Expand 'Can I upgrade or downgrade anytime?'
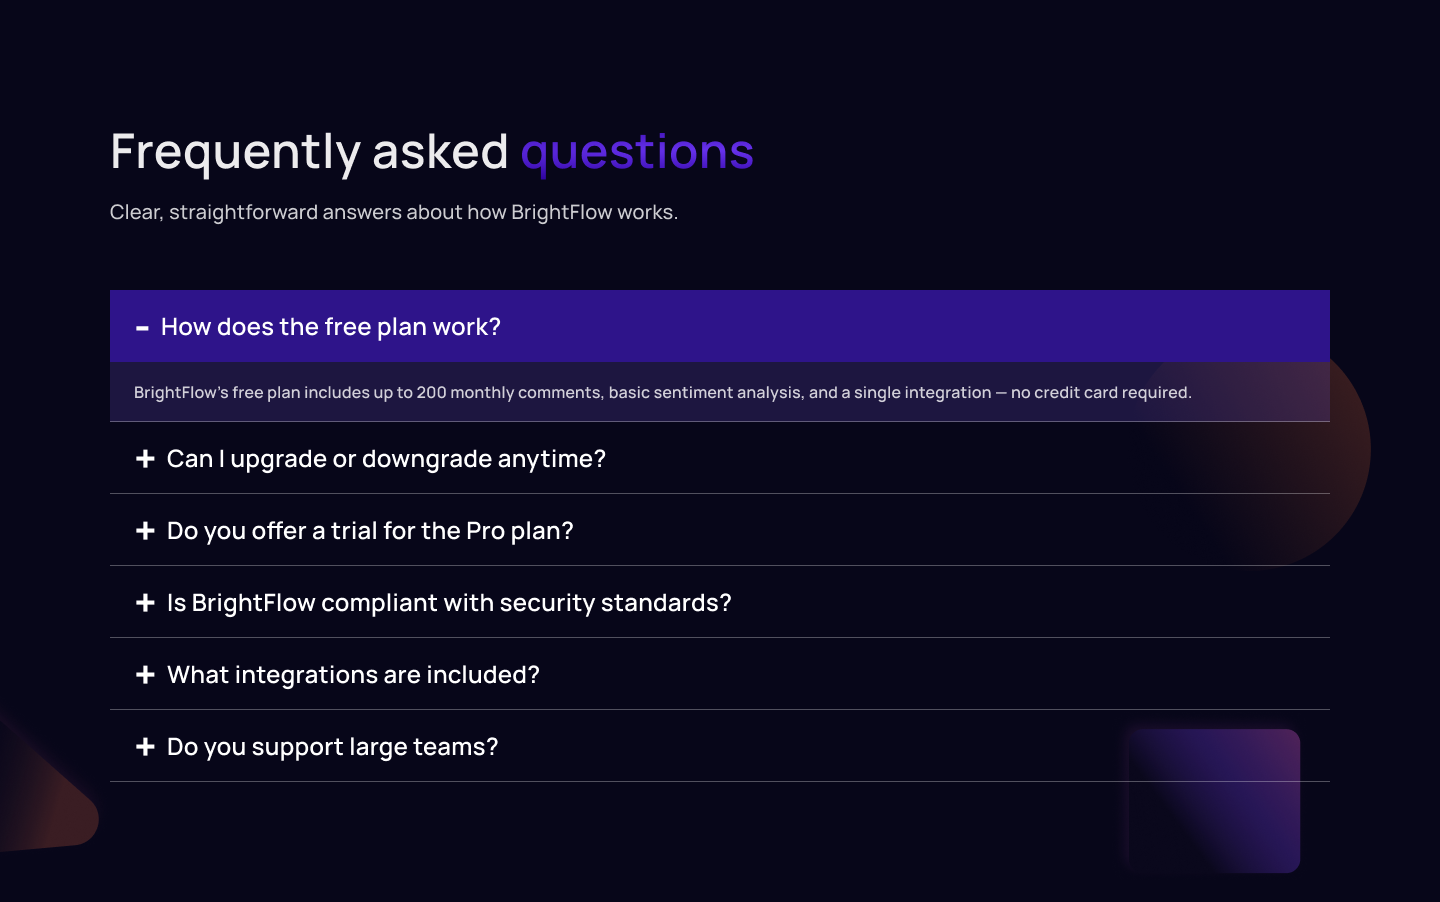This screenshot has height=902, width=1440. pos(386,458)
